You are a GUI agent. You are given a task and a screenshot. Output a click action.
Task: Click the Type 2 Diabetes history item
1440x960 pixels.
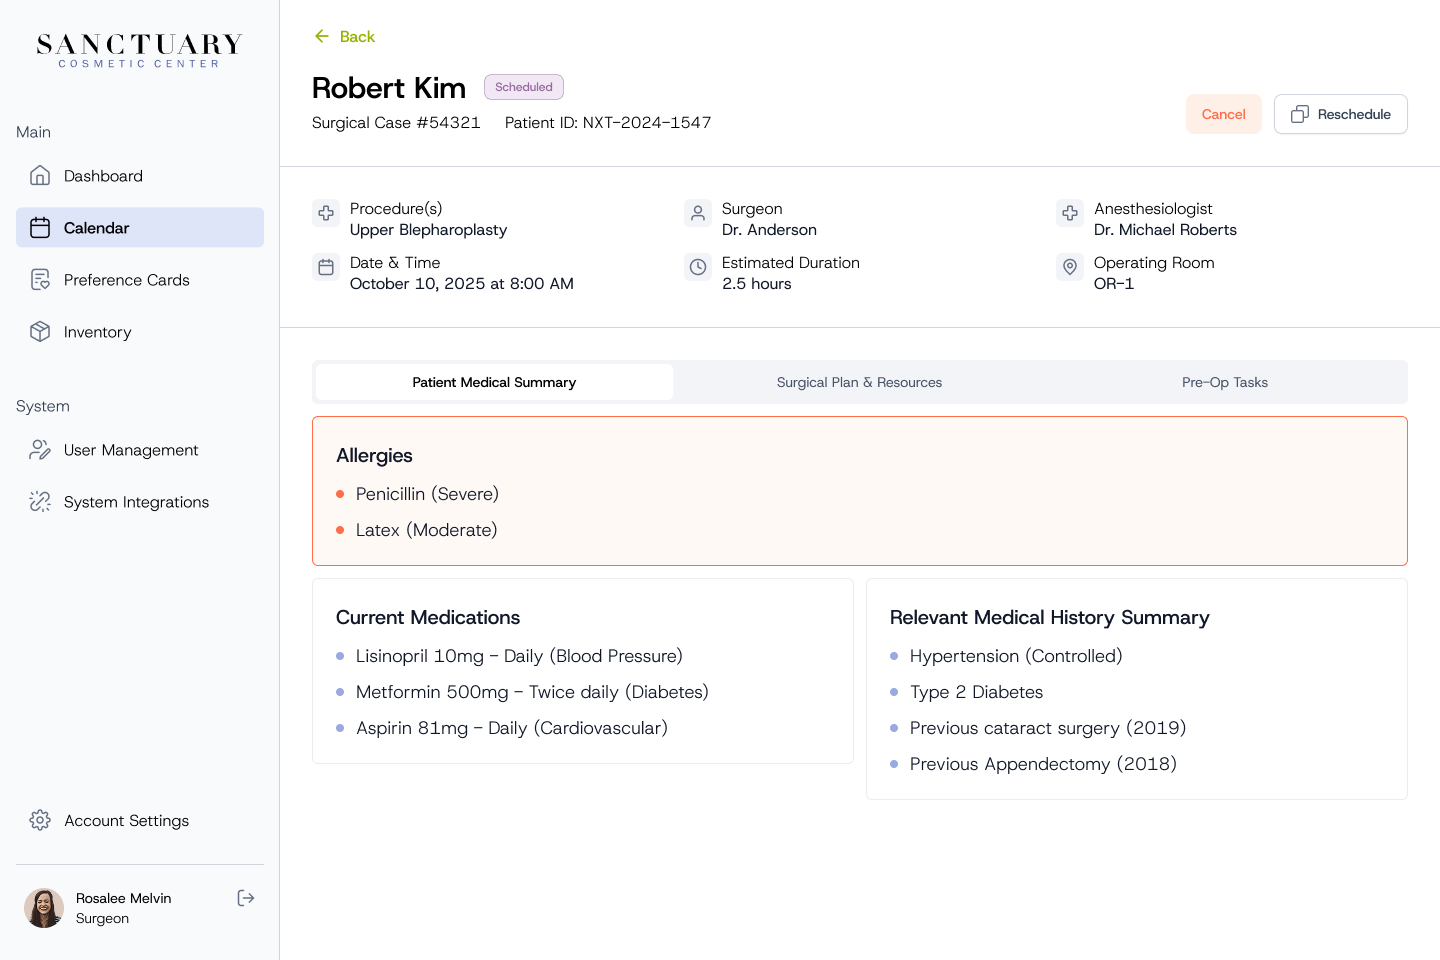[x=976, y=692]
